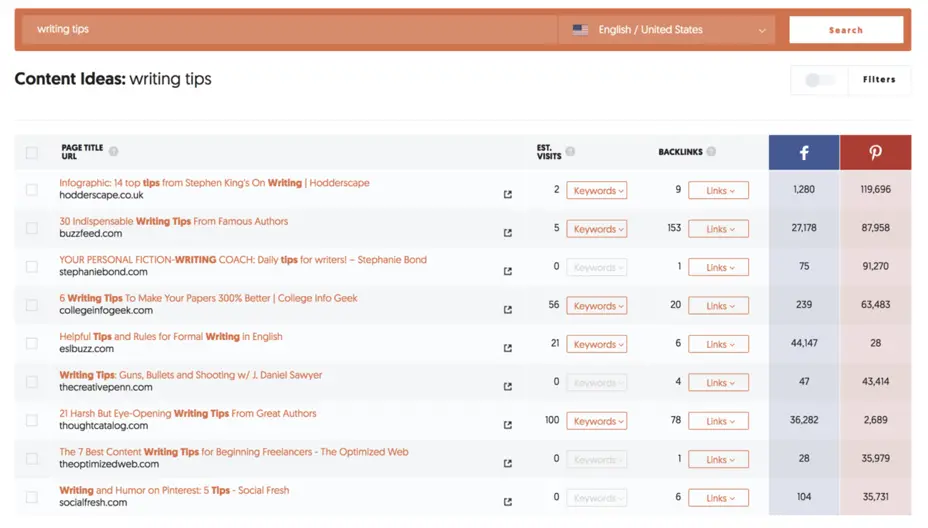Check the buzzfeed.com row checkbox

click(x=32, y=228)
